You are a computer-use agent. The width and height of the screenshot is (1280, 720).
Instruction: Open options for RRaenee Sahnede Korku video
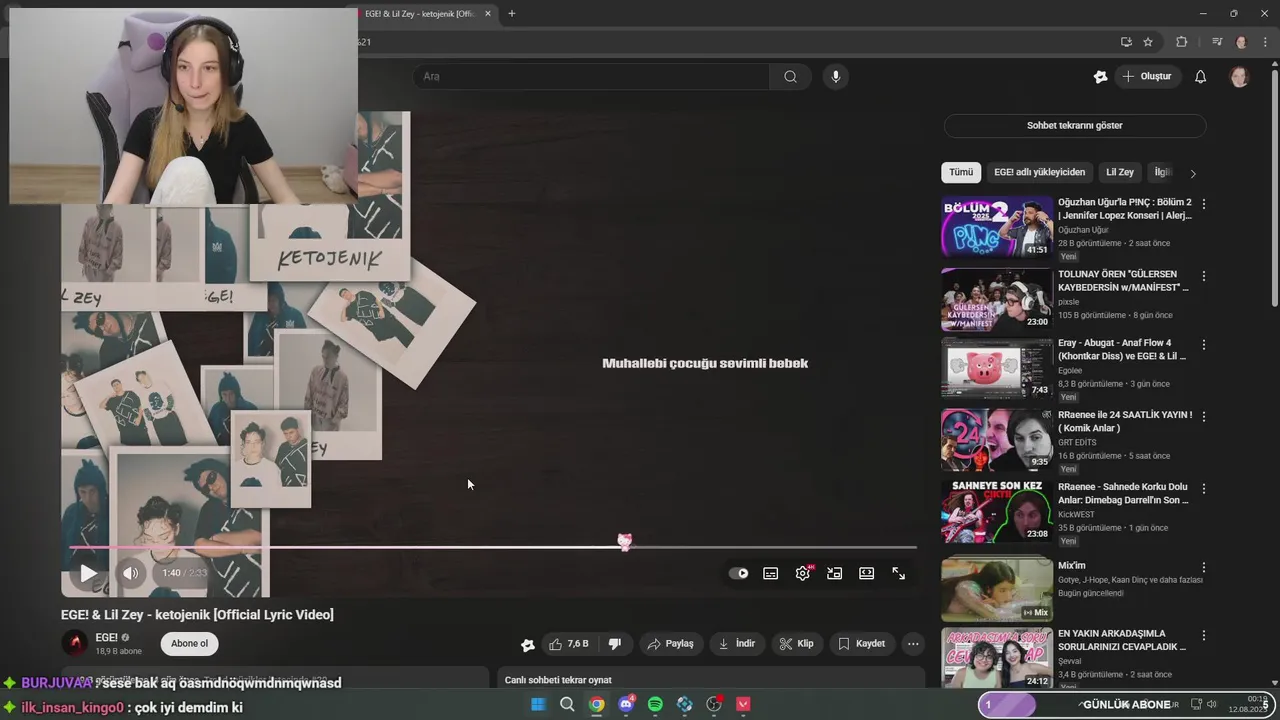pyautogui.click(x=1204, y=489)
